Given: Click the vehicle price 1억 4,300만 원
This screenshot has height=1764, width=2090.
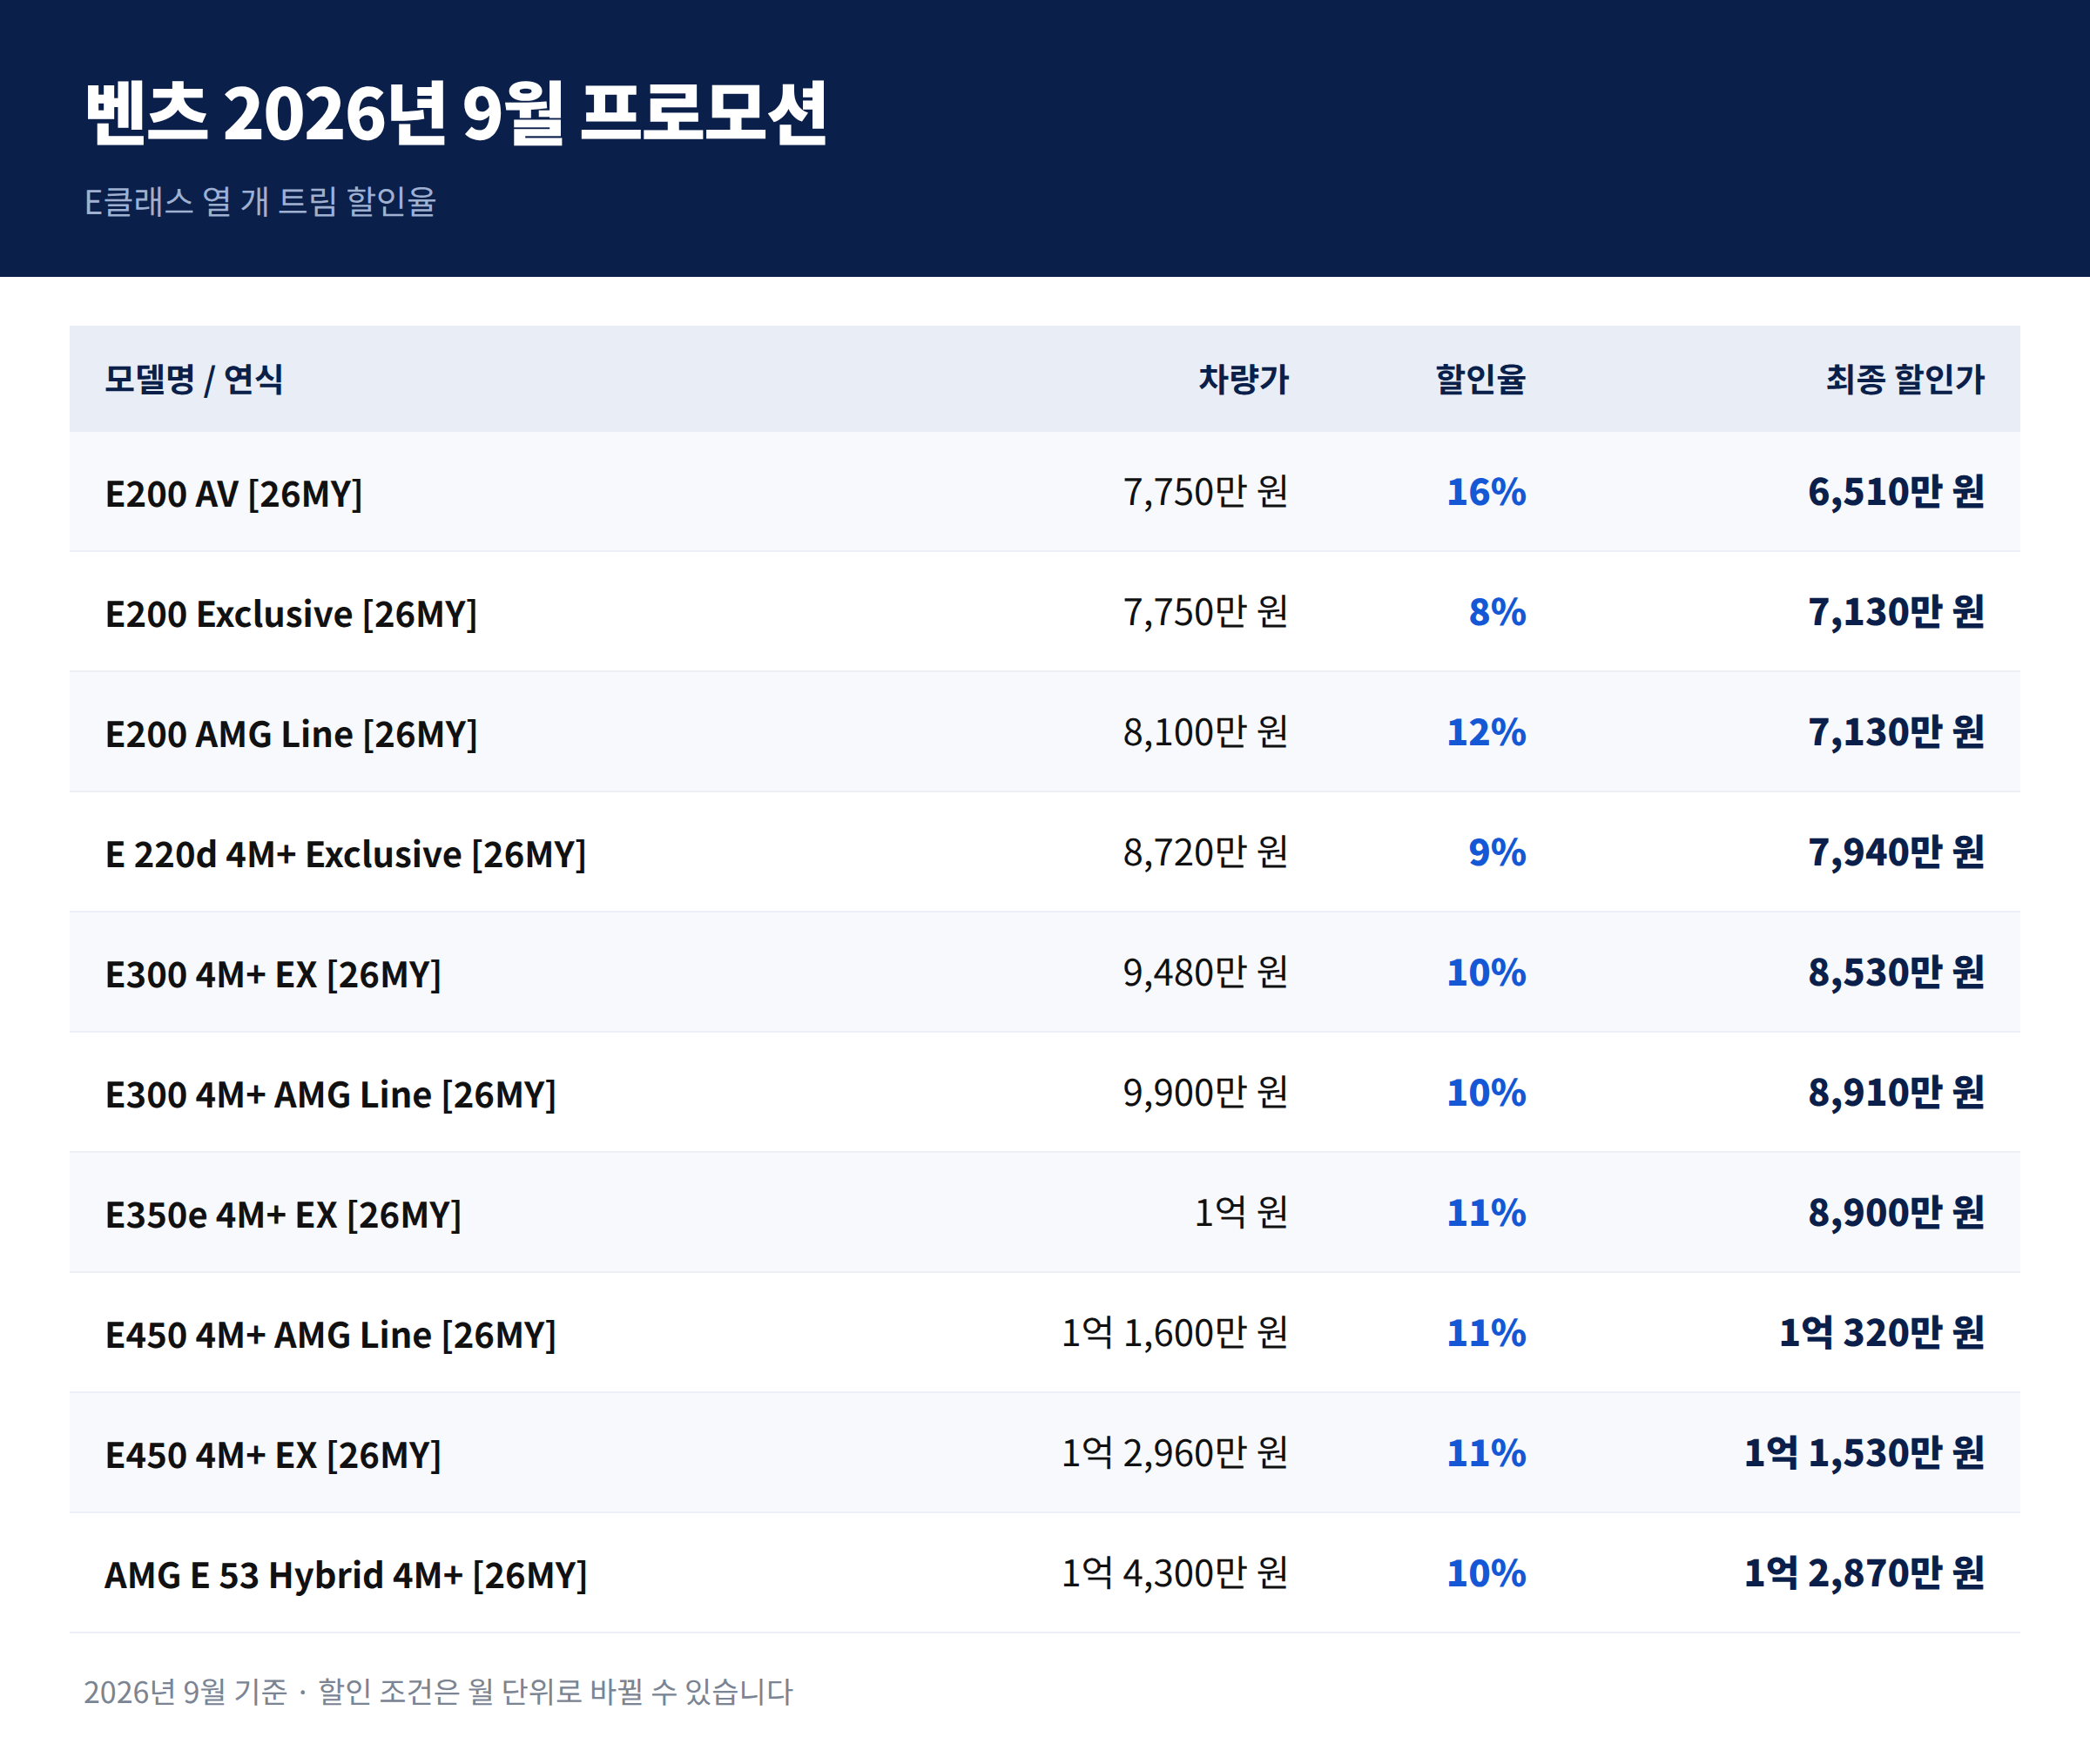Looking at the screenshot, I should [1174, 1572].
